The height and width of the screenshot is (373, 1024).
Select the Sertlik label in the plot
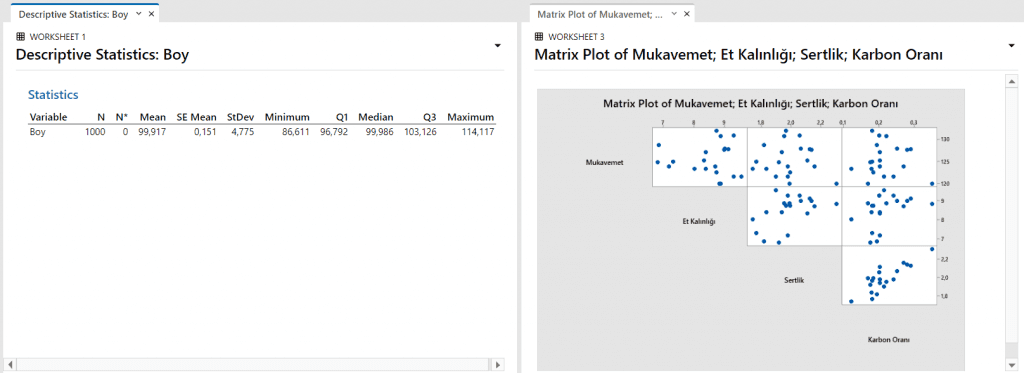click(793, 280)
